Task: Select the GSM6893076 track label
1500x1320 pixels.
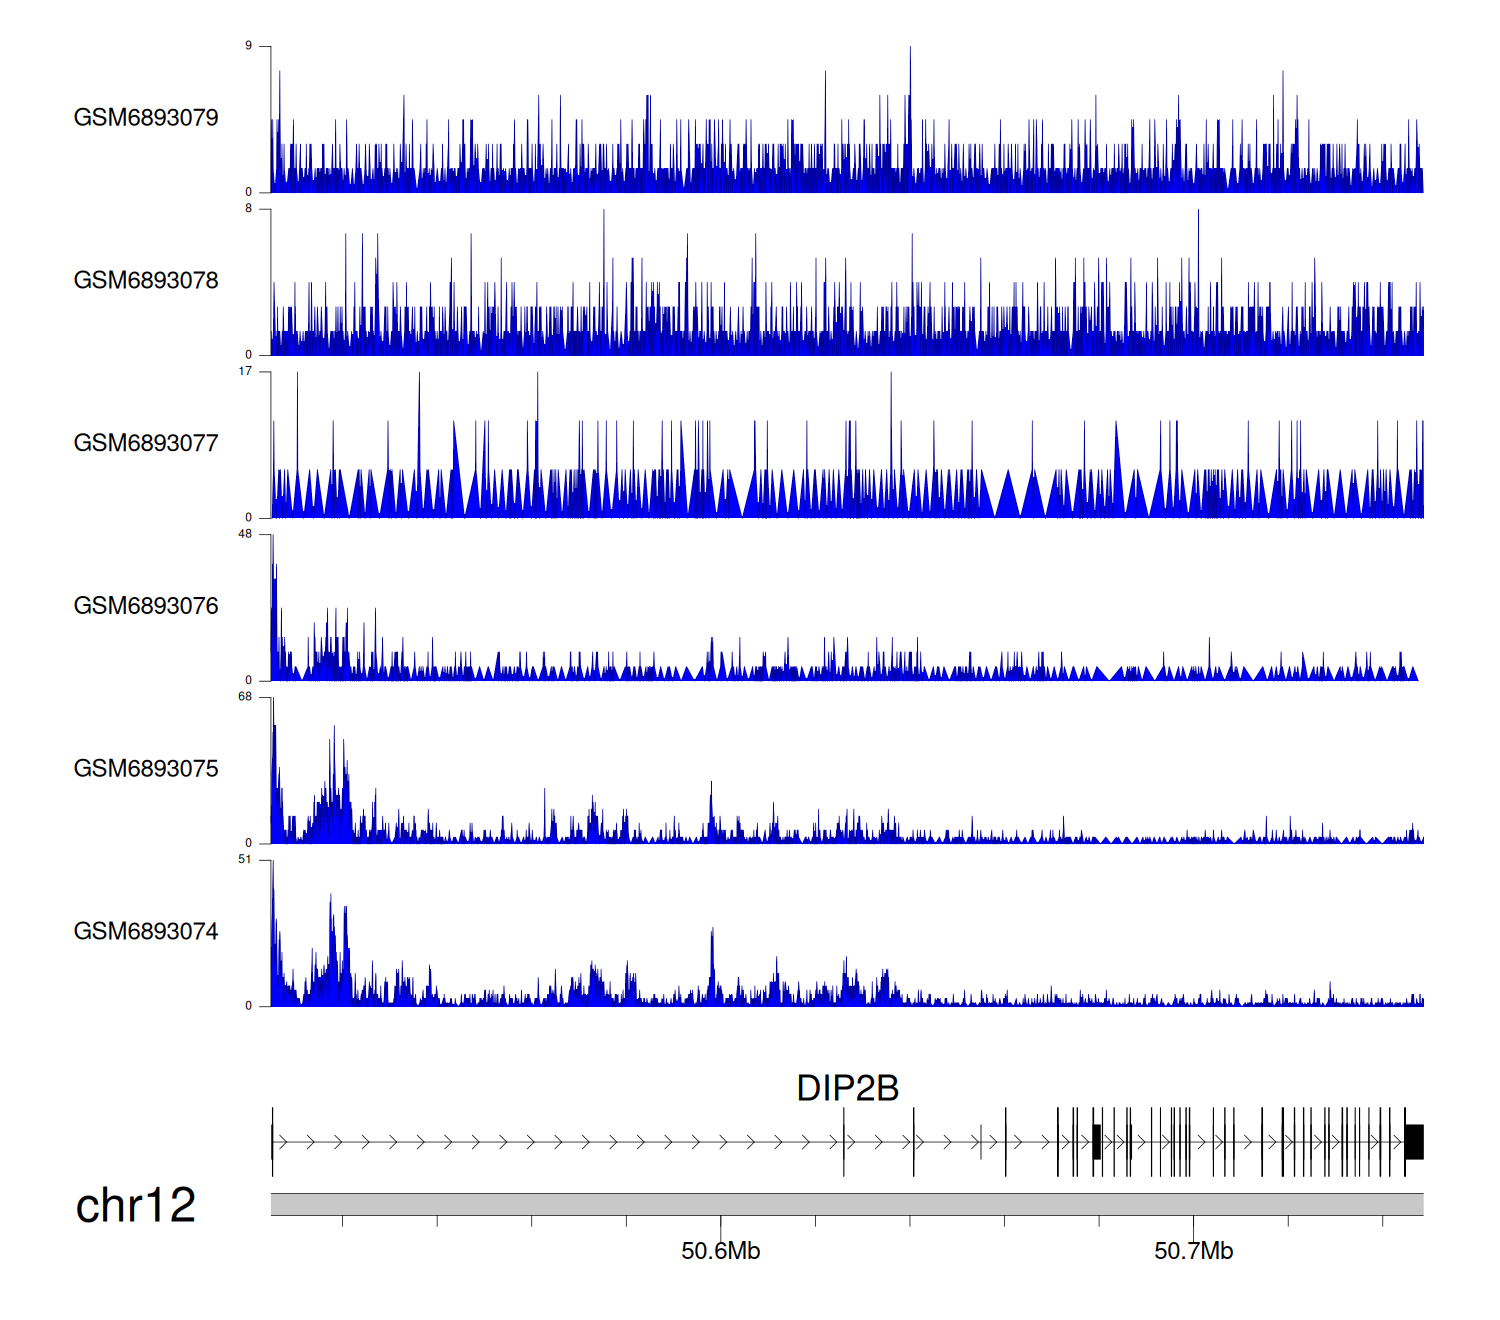Action: point(146,606)
